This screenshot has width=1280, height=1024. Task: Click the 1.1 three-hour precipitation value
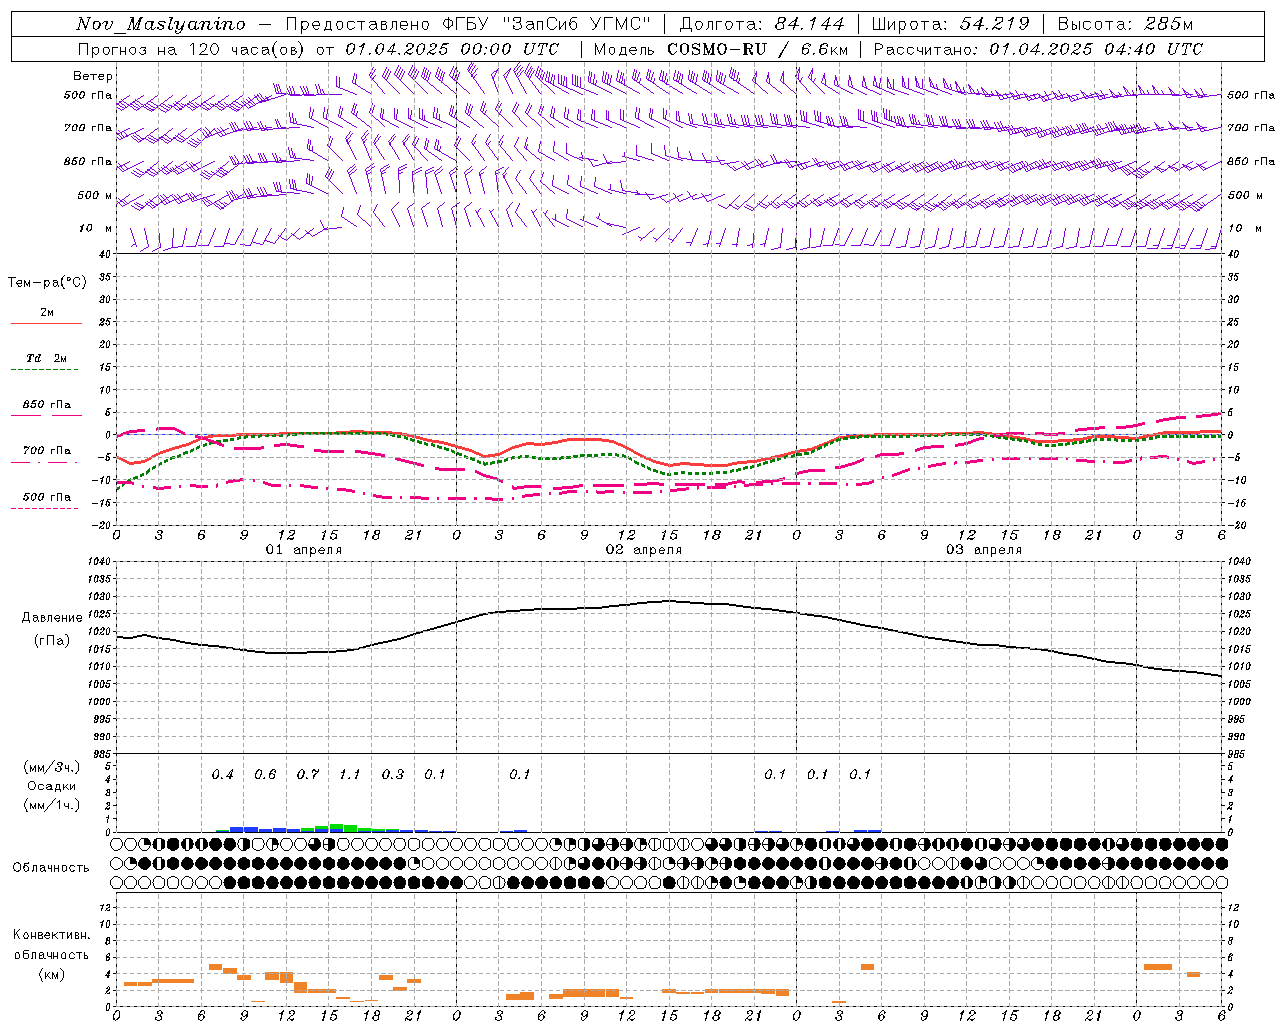click(x=349, y=774)
